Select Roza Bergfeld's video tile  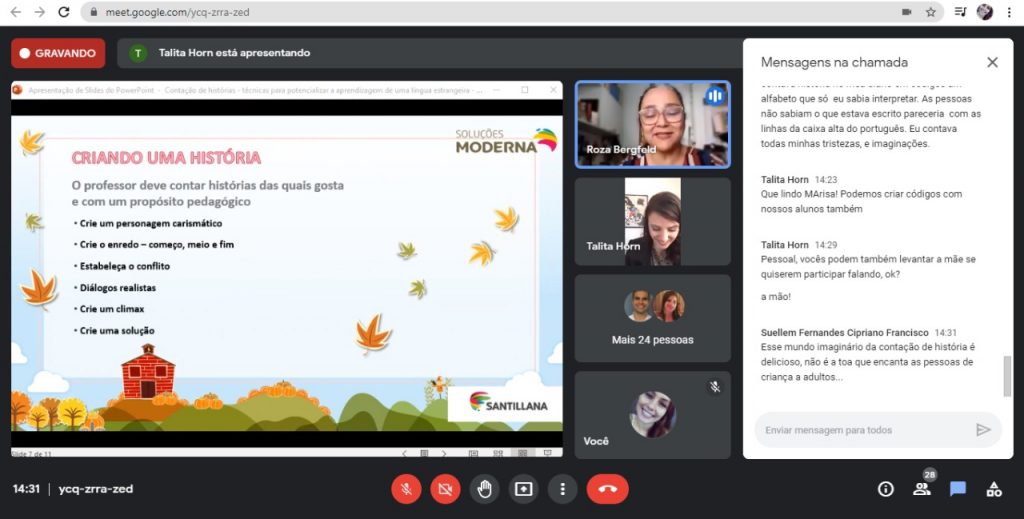tap(652, 124)
